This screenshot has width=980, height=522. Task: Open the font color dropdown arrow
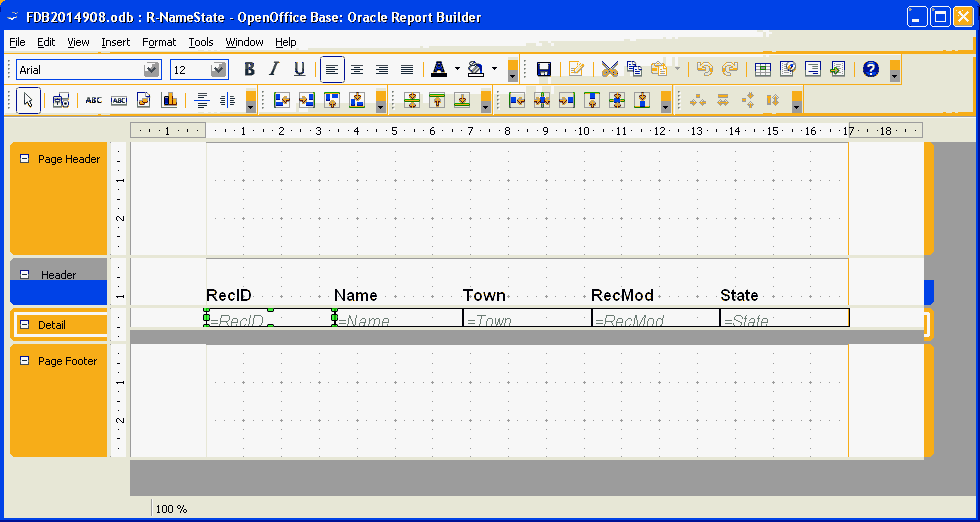pyautogui.click(x=457, y=69)
